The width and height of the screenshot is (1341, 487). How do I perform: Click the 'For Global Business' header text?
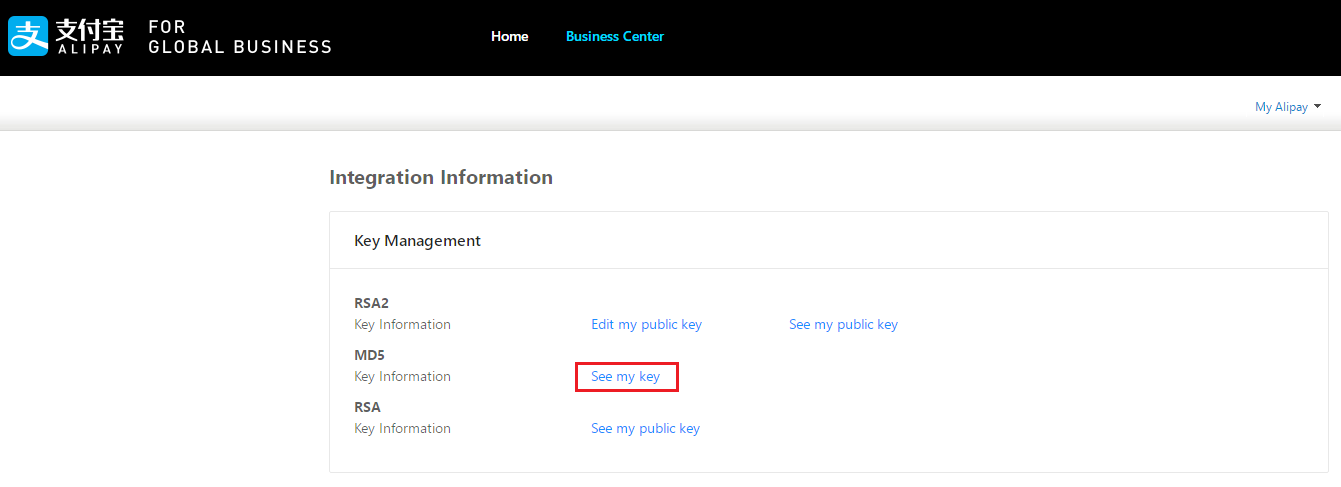239,37
